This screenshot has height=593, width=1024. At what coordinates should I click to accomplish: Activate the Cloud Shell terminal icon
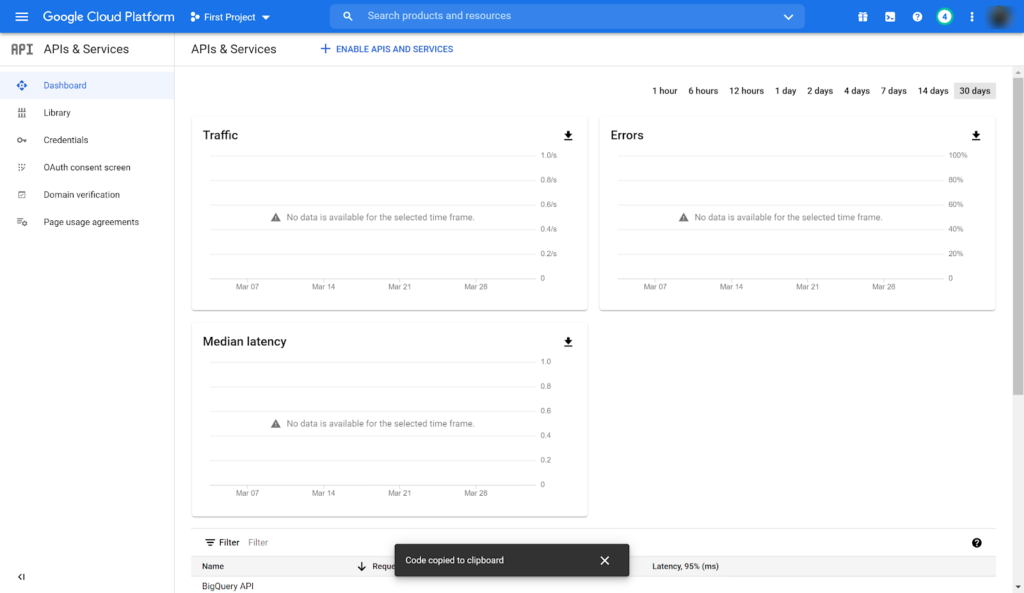[890, 17]
